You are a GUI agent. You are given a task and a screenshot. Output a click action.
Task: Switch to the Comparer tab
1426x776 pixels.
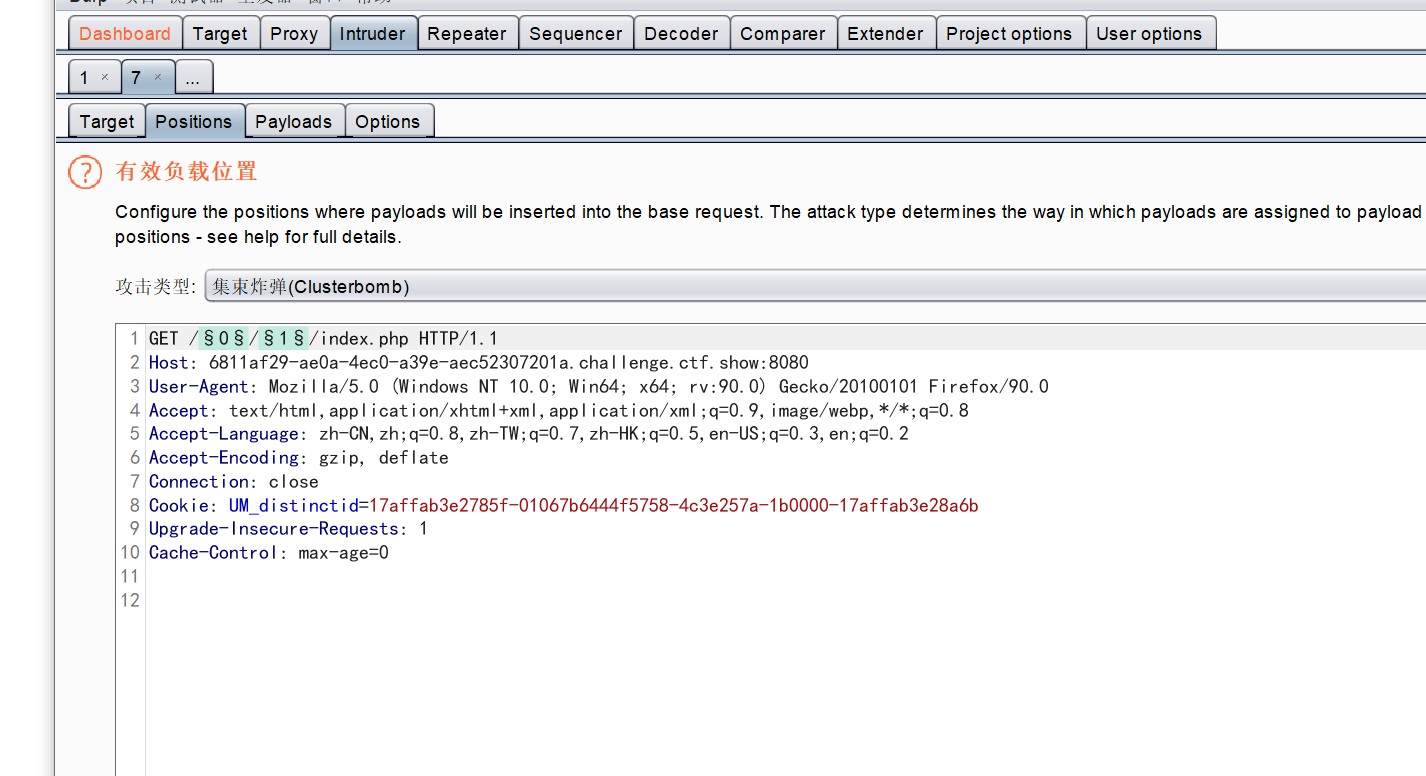tap(783, 33)
